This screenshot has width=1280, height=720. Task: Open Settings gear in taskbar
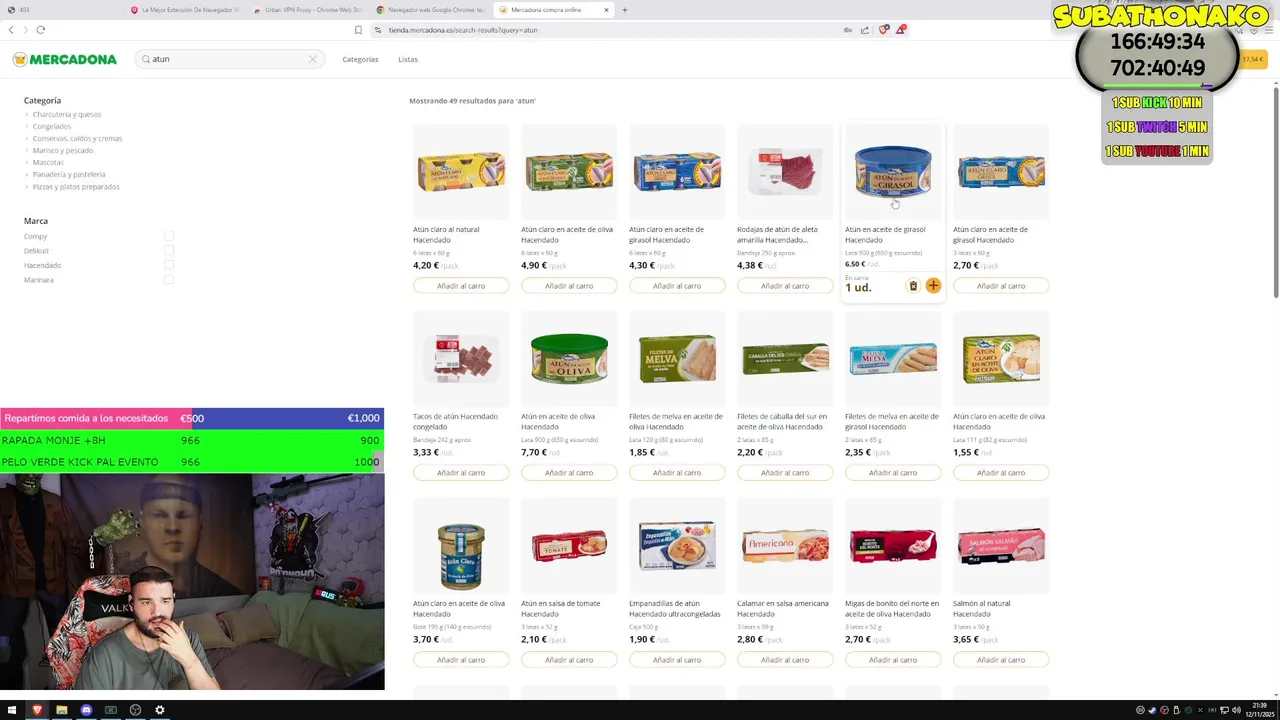point(159,710)
